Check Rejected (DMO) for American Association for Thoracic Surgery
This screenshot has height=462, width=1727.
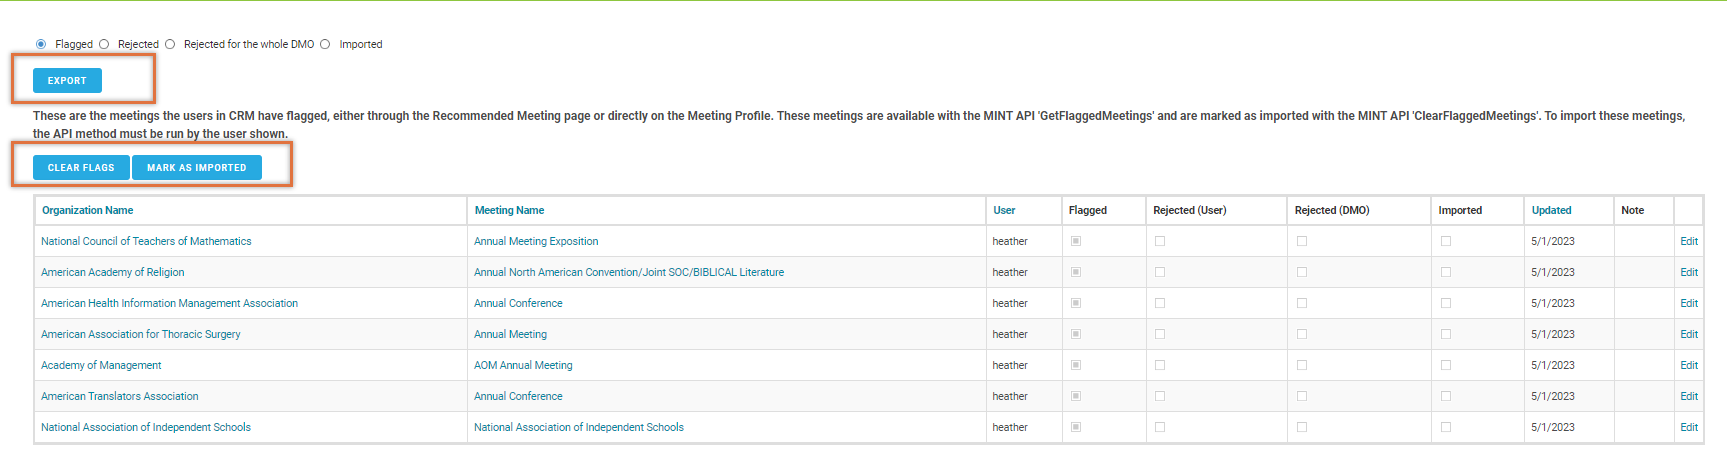(x=1302, y=334)
